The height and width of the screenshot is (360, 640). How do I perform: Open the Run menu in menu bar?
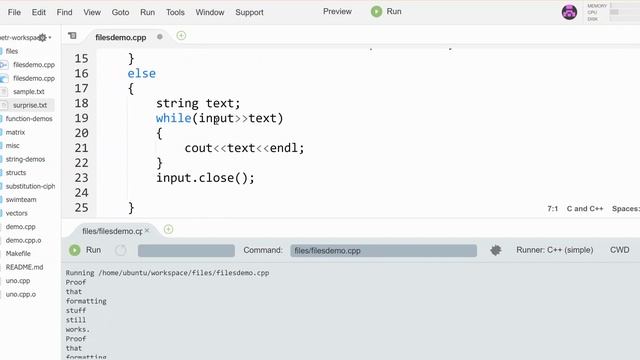pyautogui.click(x=147, y=12)
